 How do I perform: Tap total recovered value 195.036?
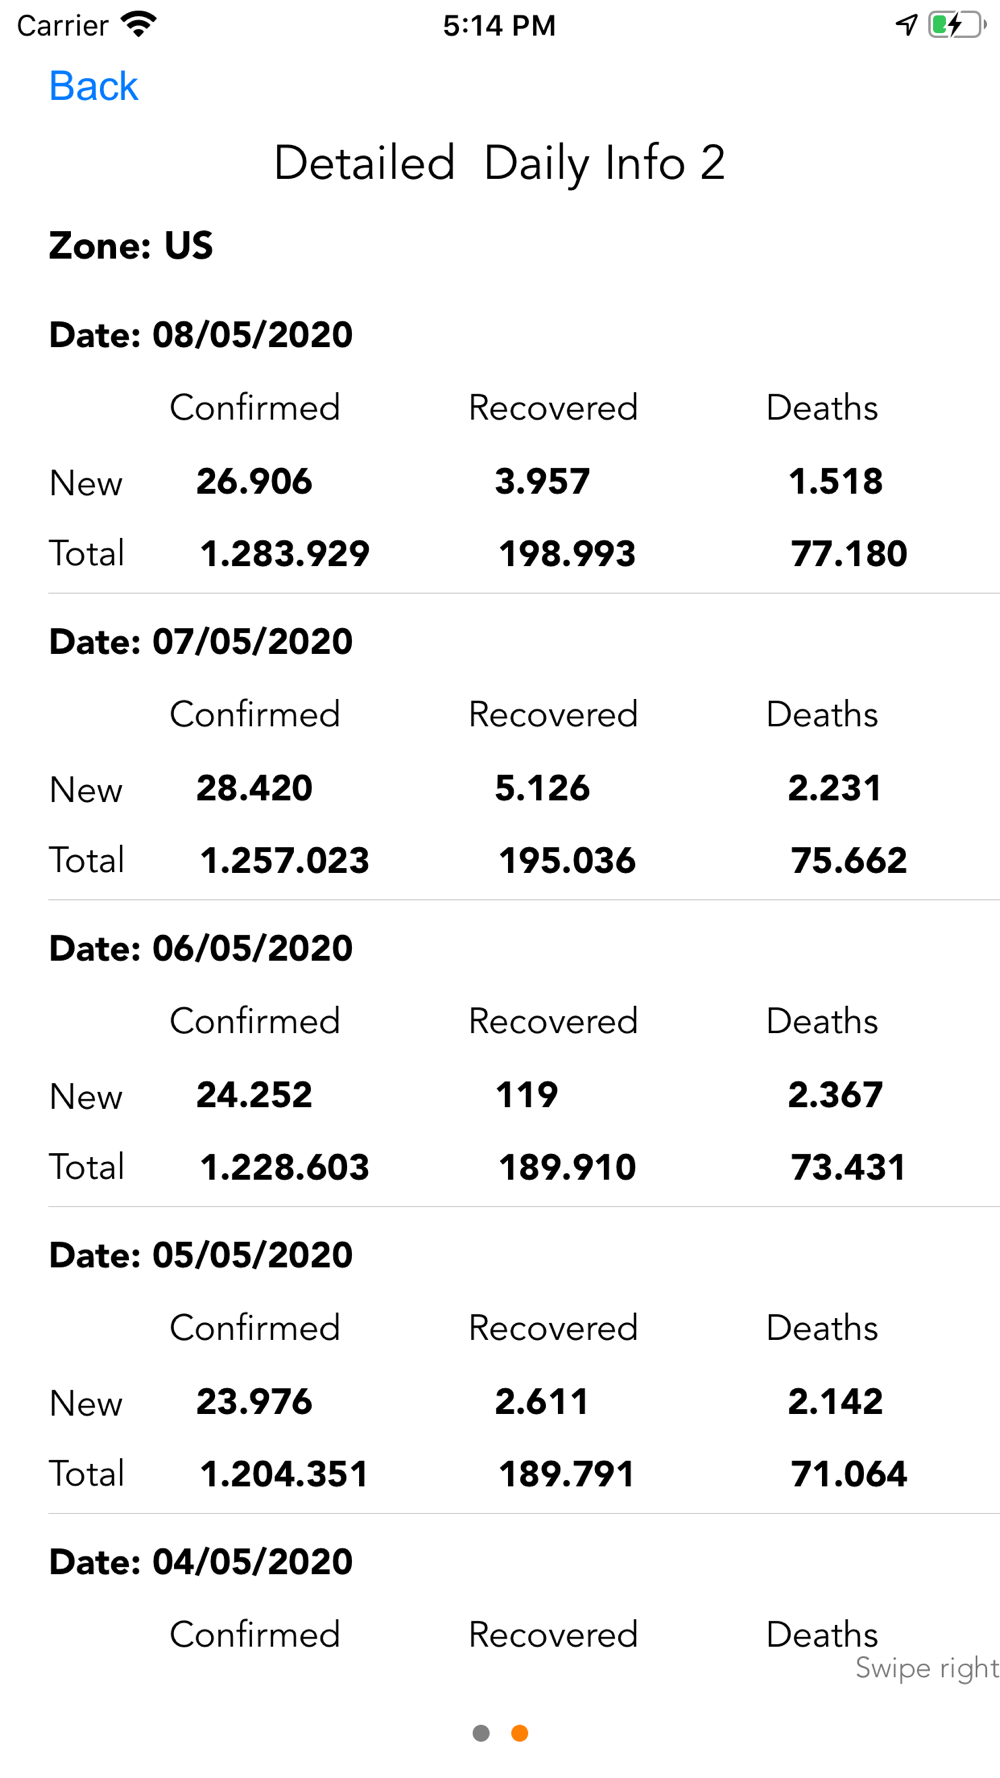tap(567, 861)
